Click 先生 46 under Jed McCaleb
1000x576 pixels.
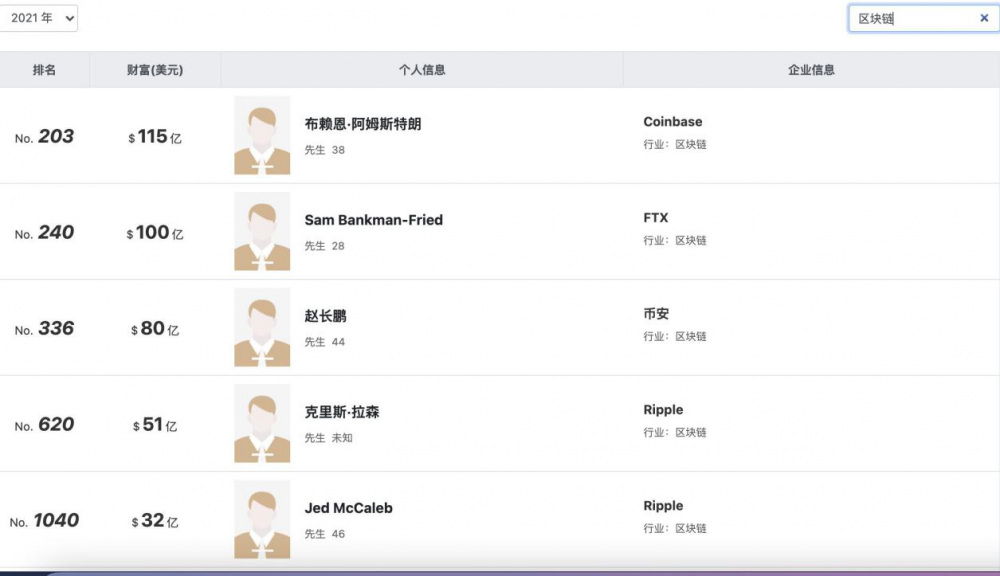tap(325, 534)
